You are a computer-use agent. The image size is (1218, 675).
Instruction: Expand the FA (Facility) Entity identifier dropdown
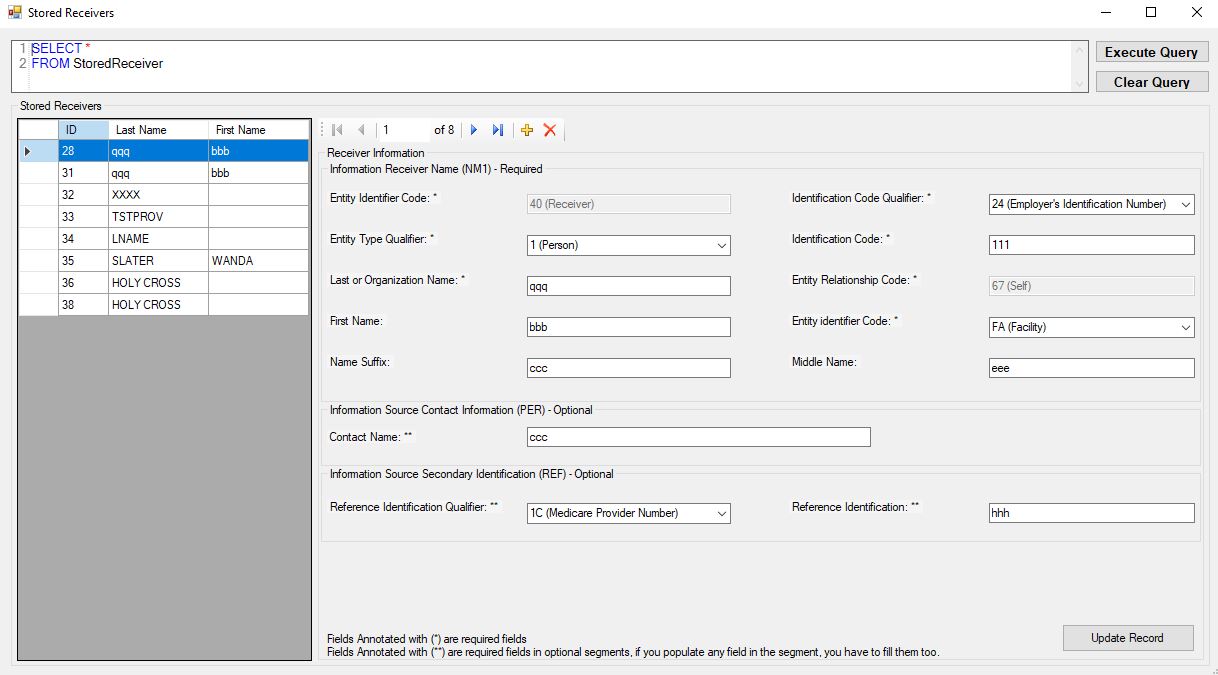[1186, 327]
